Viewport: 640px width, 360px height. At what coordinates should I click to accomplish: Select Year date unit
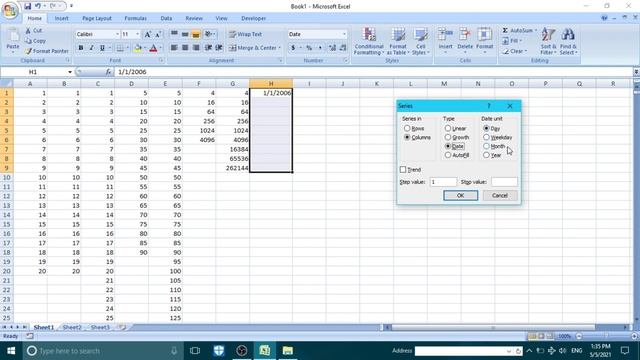(x=486, y=155)
